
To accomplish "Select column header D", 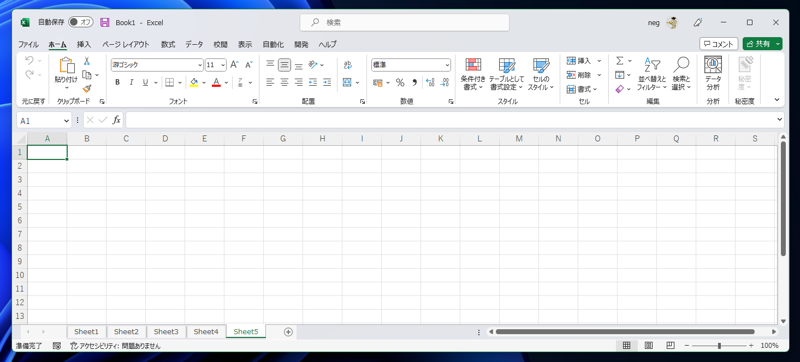I will pos(165,139).
